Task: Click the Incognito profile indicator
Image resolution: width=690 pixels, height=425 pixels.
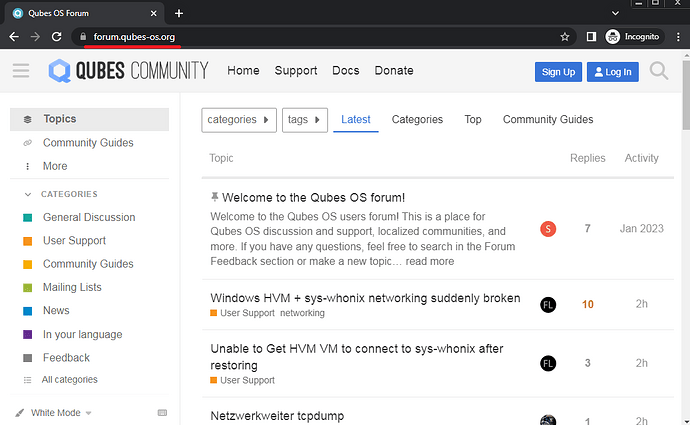Action: (x=632, y=37)
